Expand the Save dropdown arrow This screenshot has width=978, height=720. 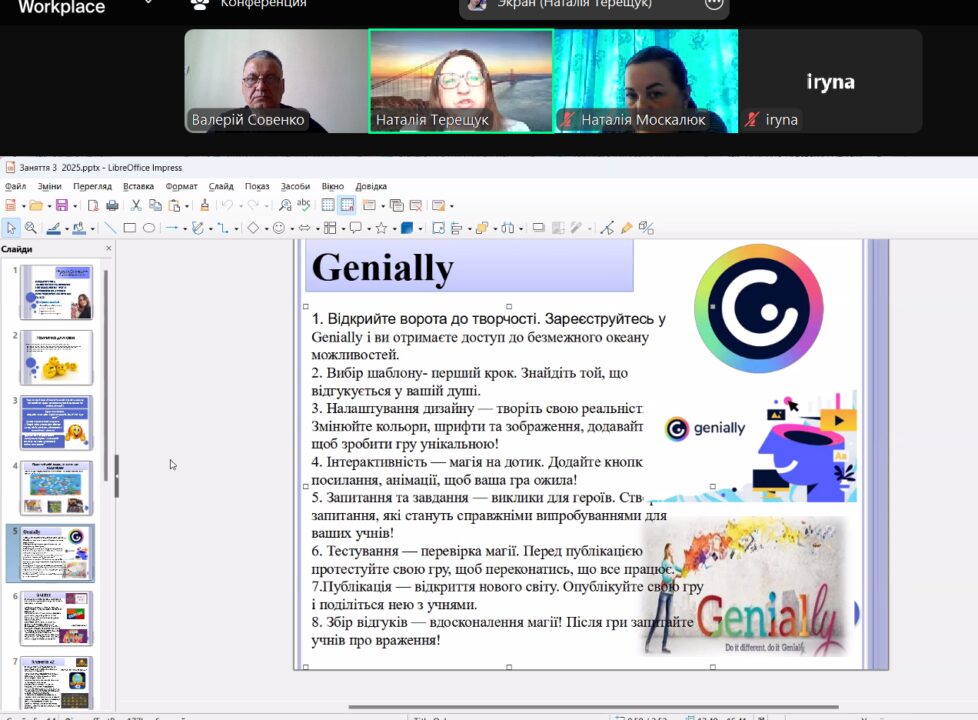[x=75, y=206]
